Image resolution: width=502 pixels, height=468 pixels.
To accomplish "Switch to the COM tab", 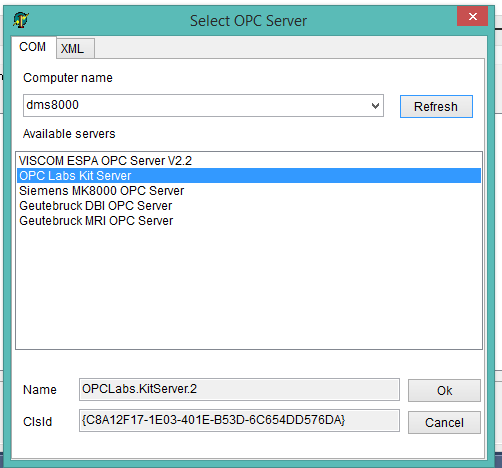I will pos(33,47).
